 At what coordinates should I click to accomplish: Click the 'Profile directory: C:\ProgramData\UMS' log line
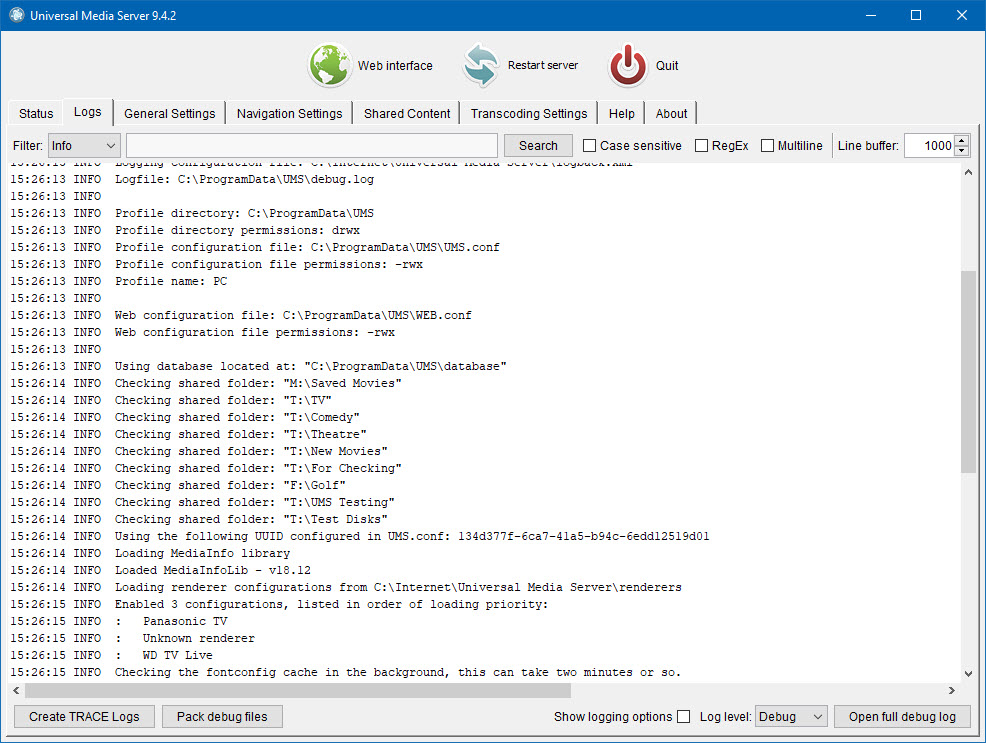point(192,213)
